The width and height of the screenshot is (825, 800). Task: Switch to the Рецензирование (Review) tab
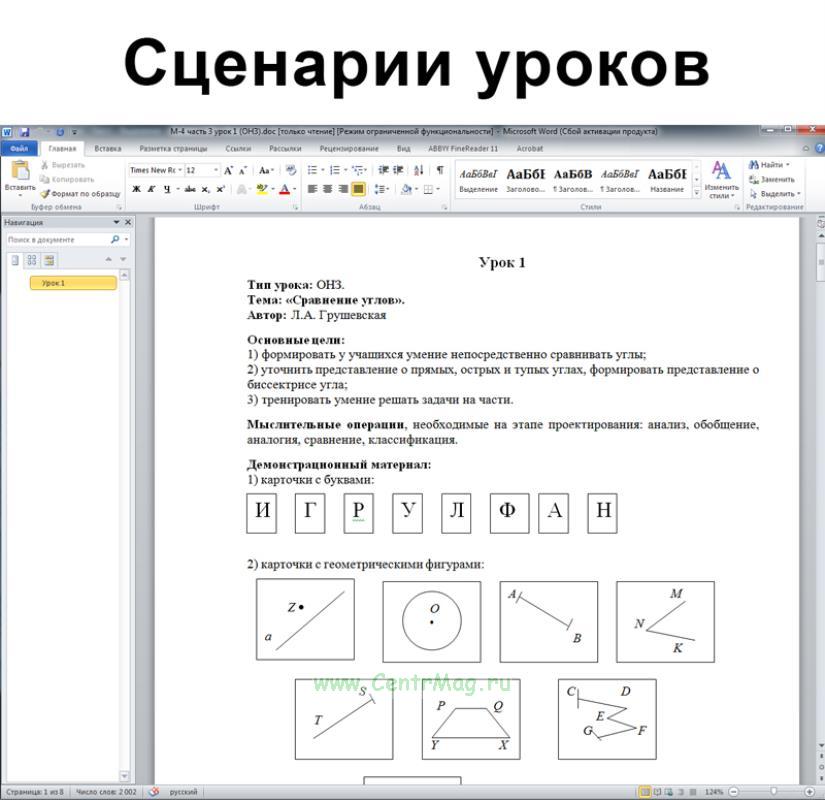[x=349, y=149]
